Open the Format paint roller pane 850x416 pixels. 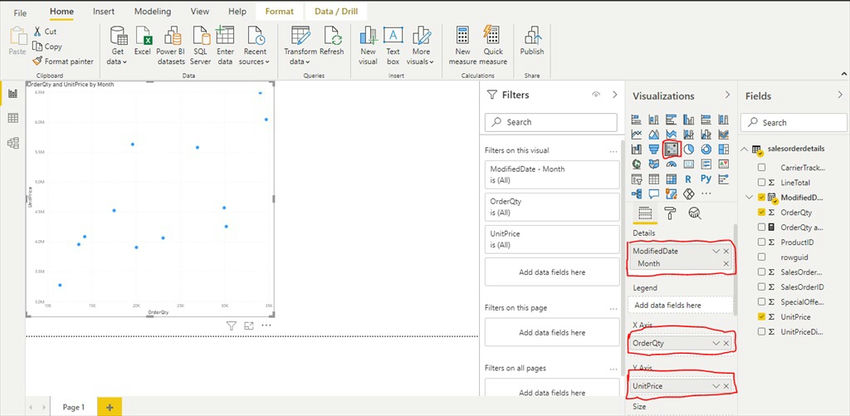tap(670, 213)
